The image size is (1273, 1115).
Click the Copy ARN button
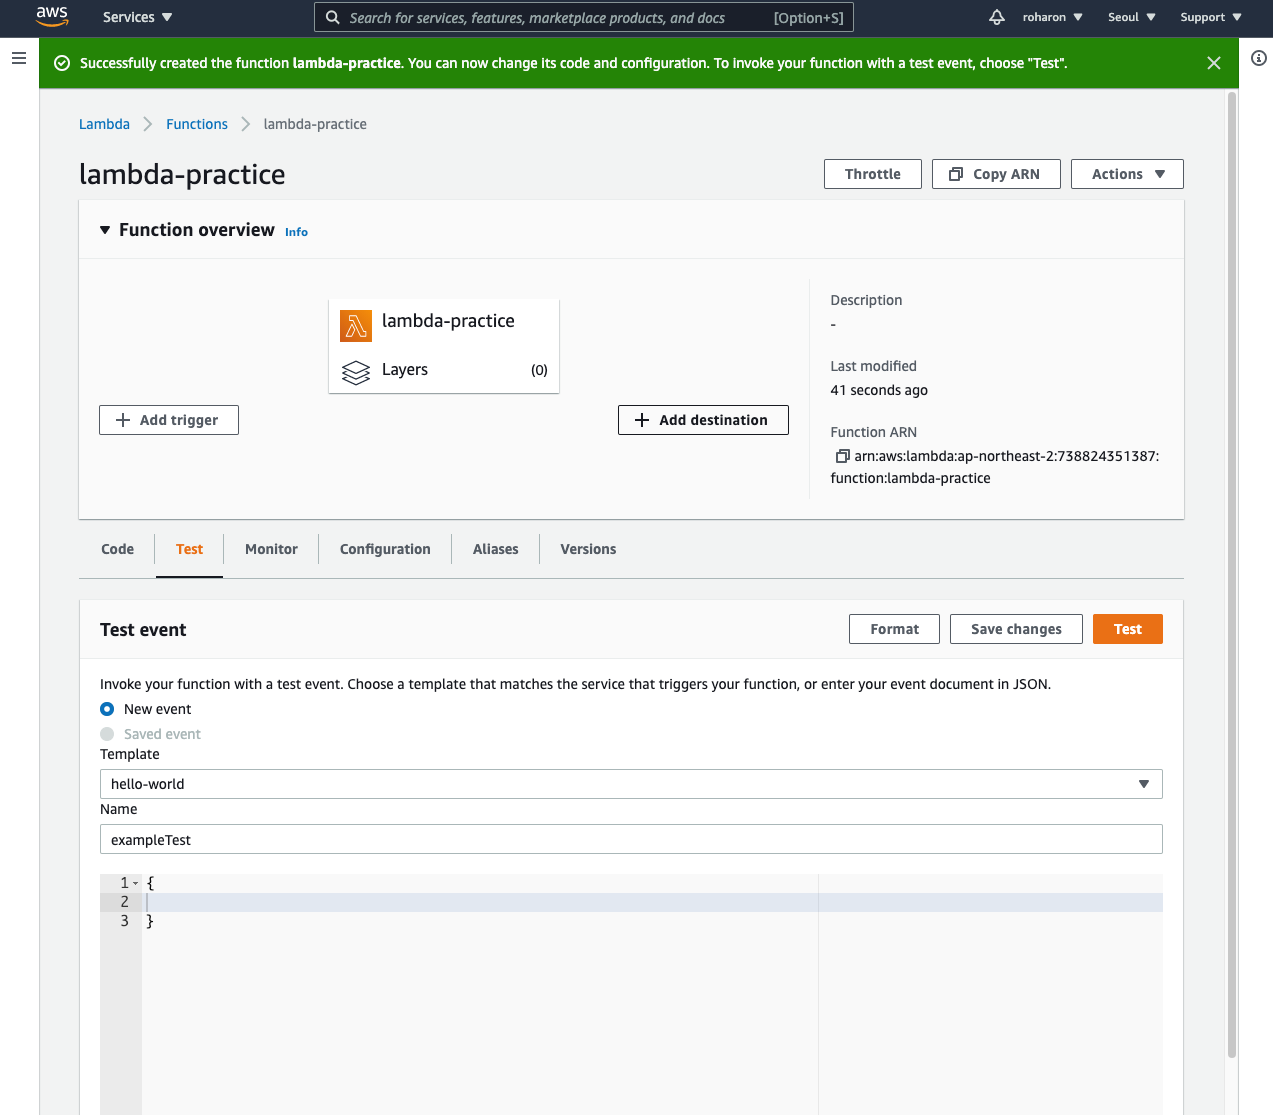point(996,174)
